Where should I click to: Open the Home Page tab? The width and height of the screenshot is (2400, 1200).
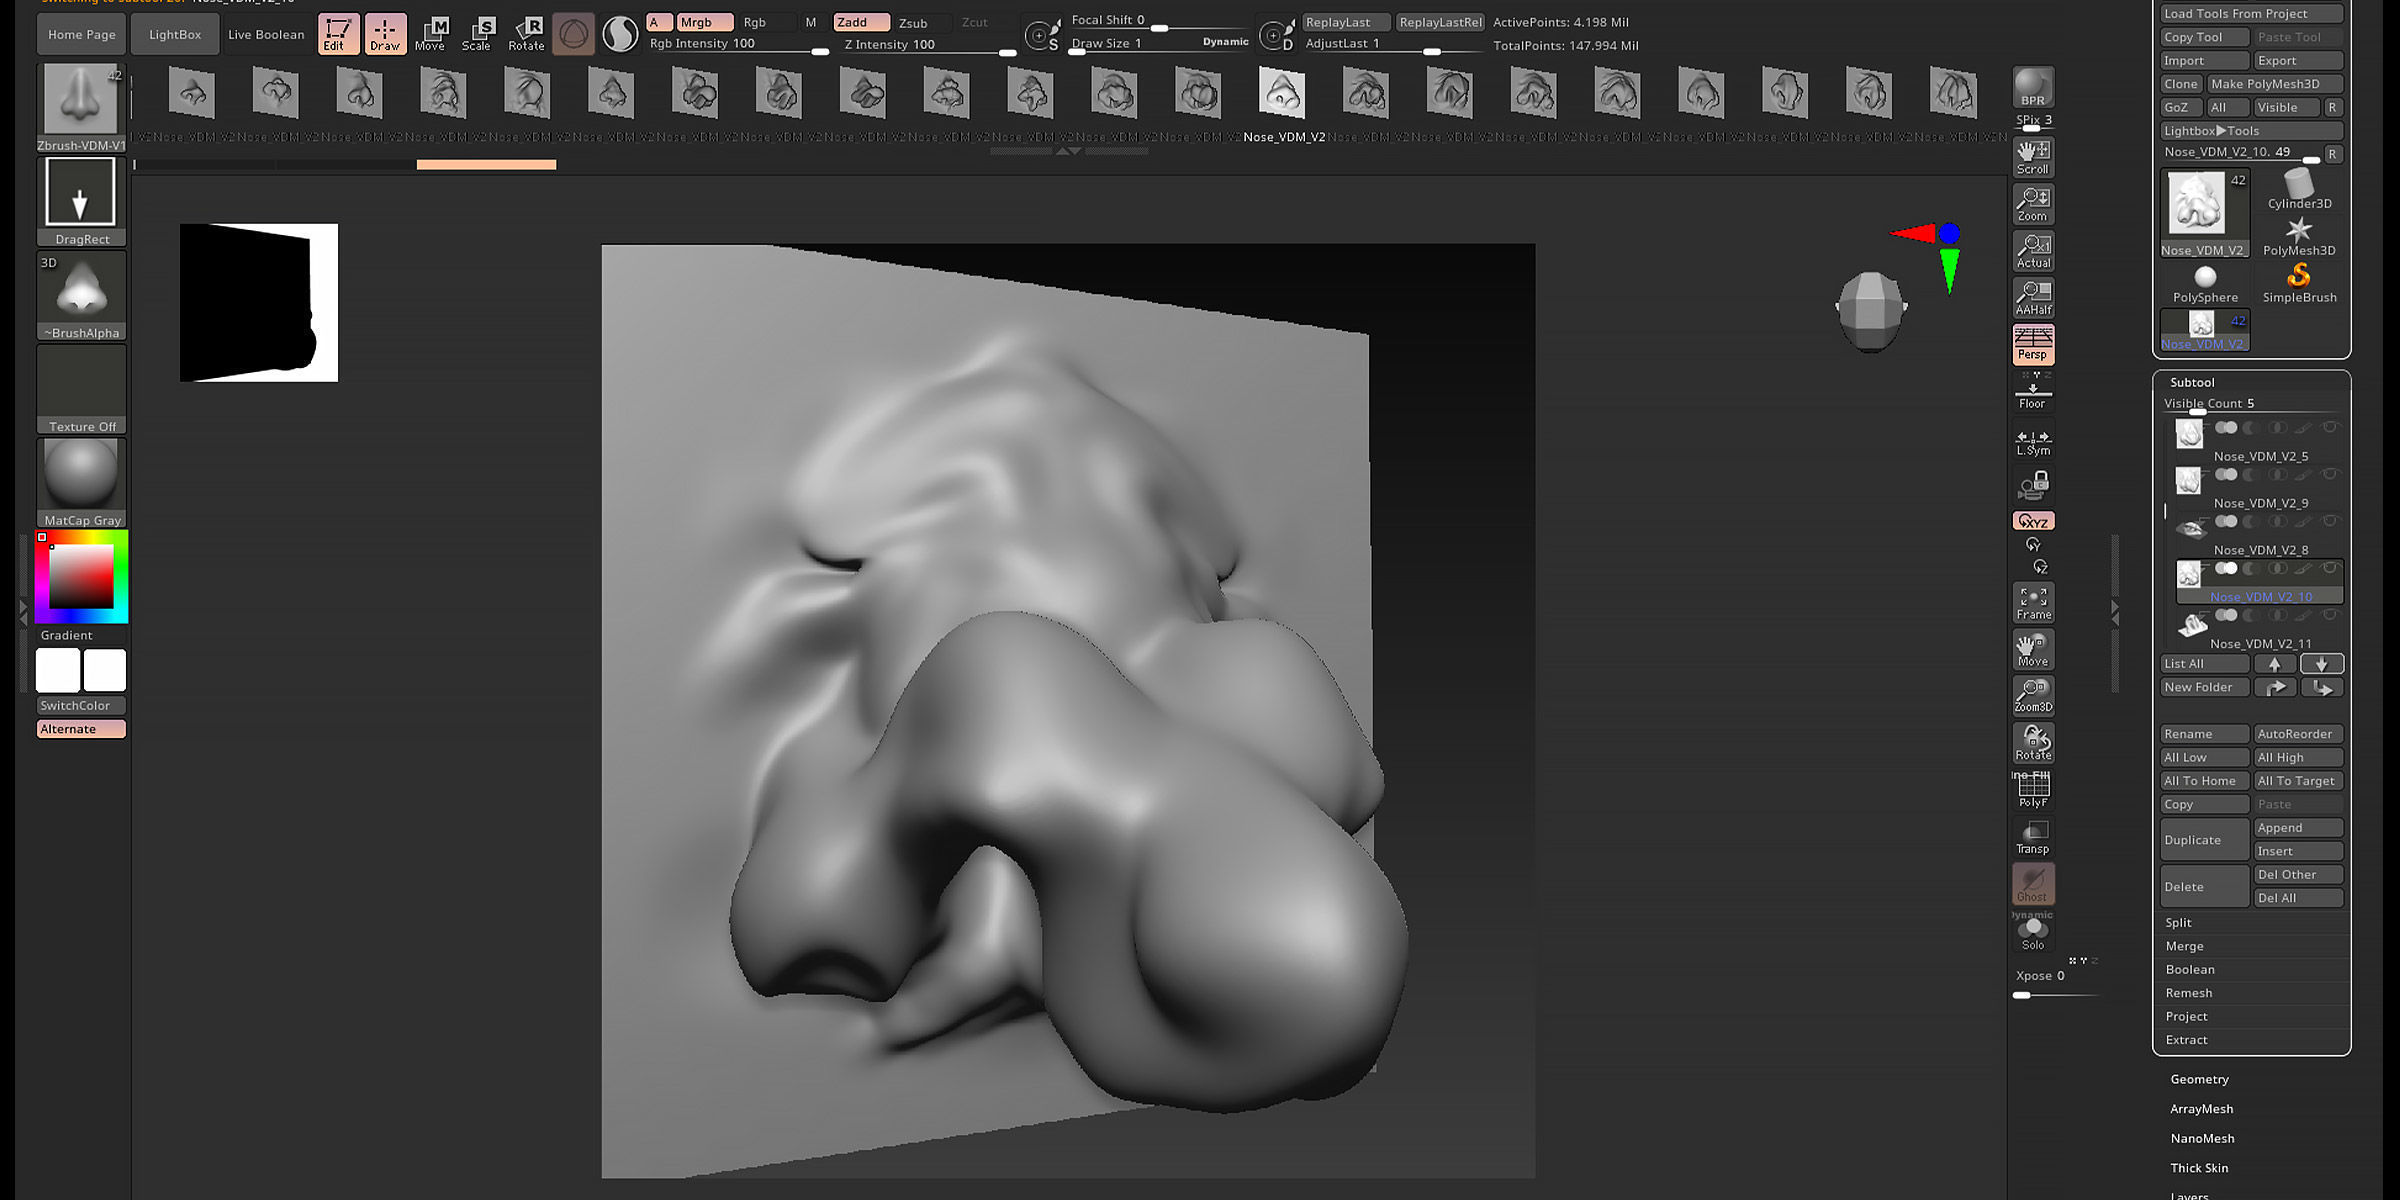[x=82, y=34]
